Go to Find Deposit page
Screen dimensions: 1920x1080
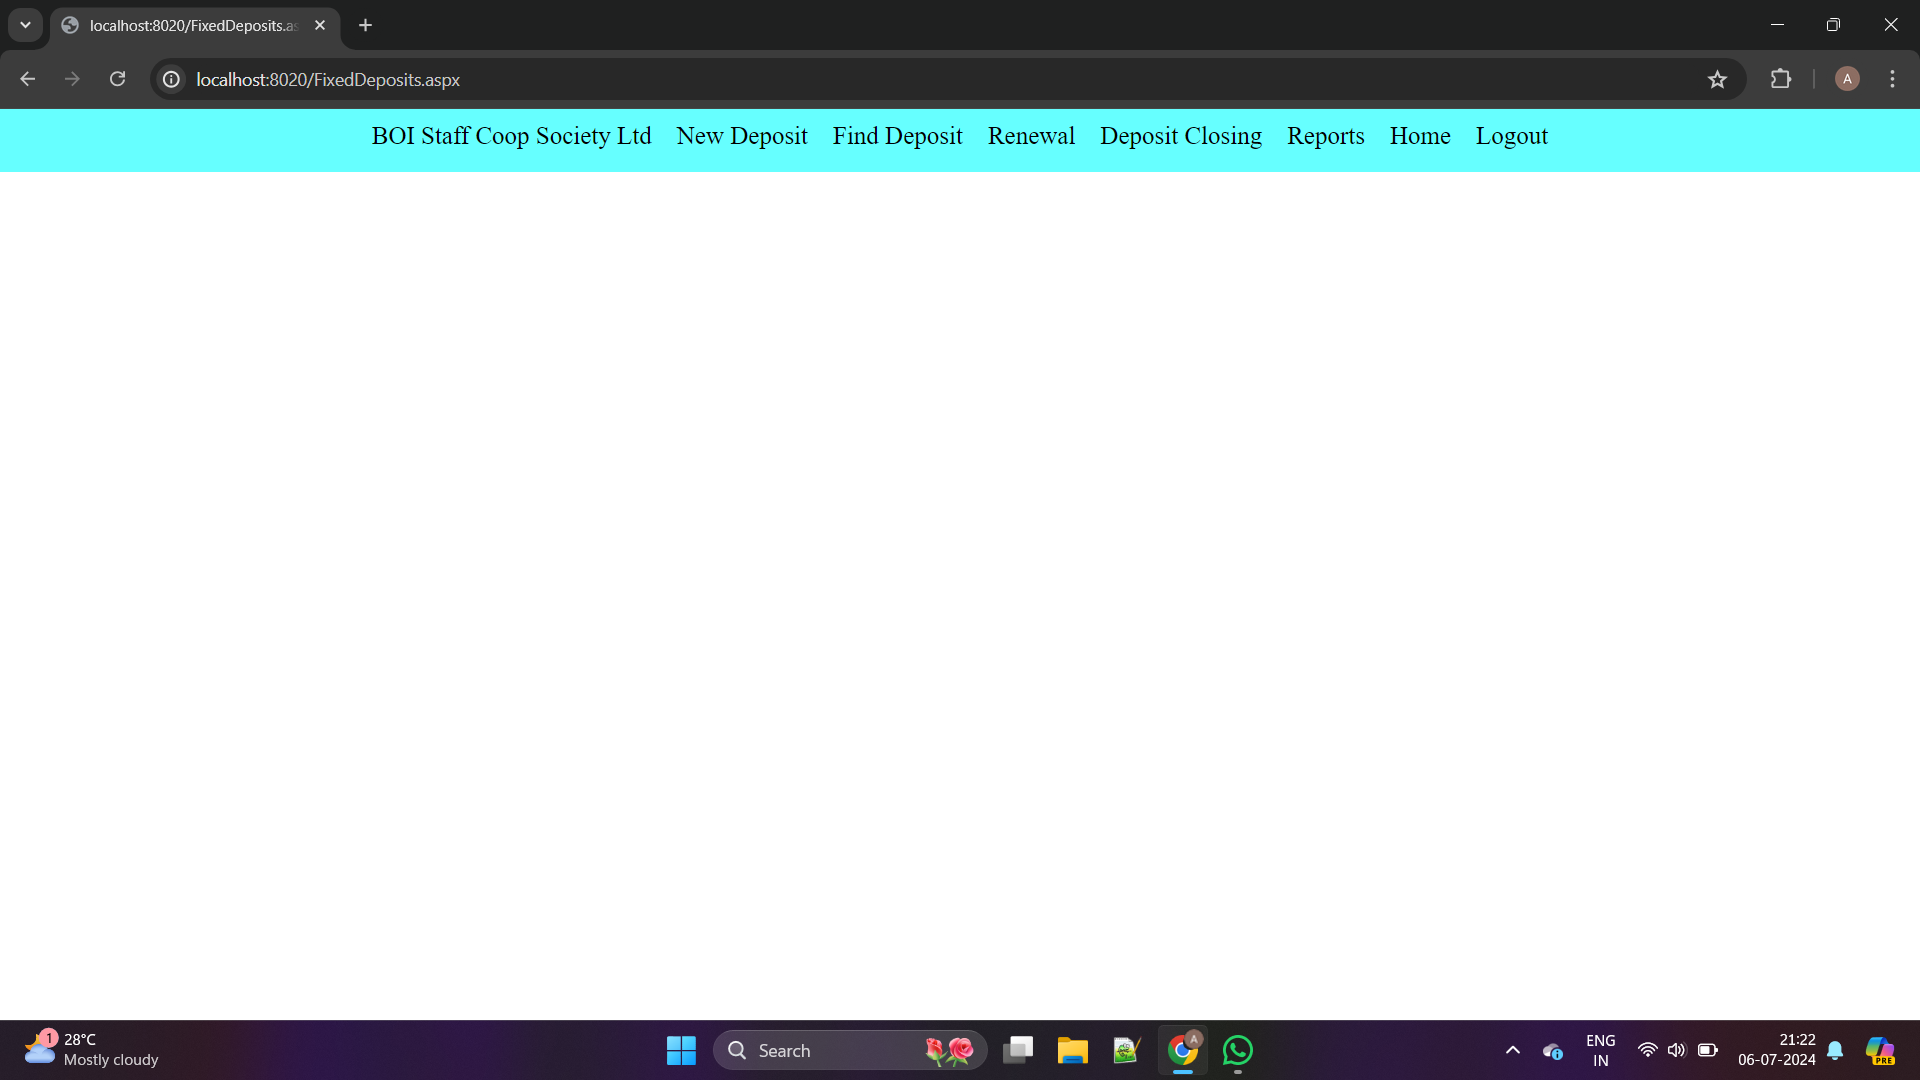pyautogui.click(x=897, y=136)
